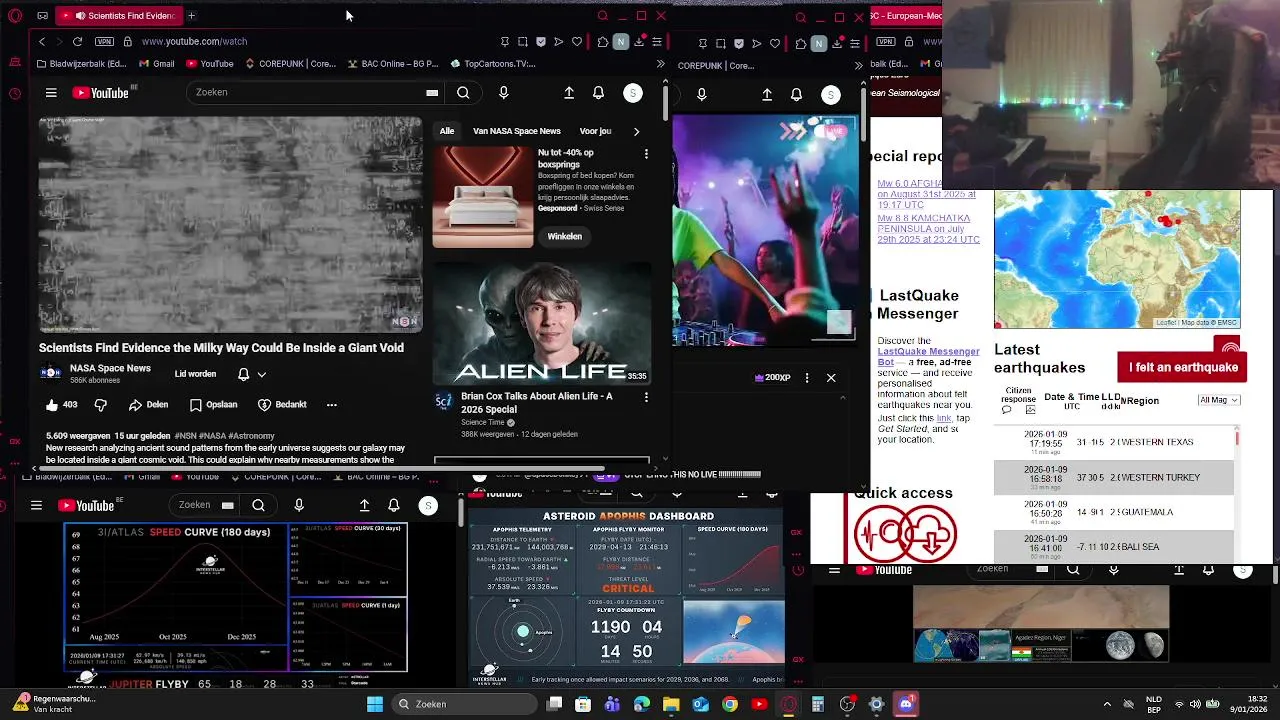Select the 'Voor jou' chip

click(596, 131)
